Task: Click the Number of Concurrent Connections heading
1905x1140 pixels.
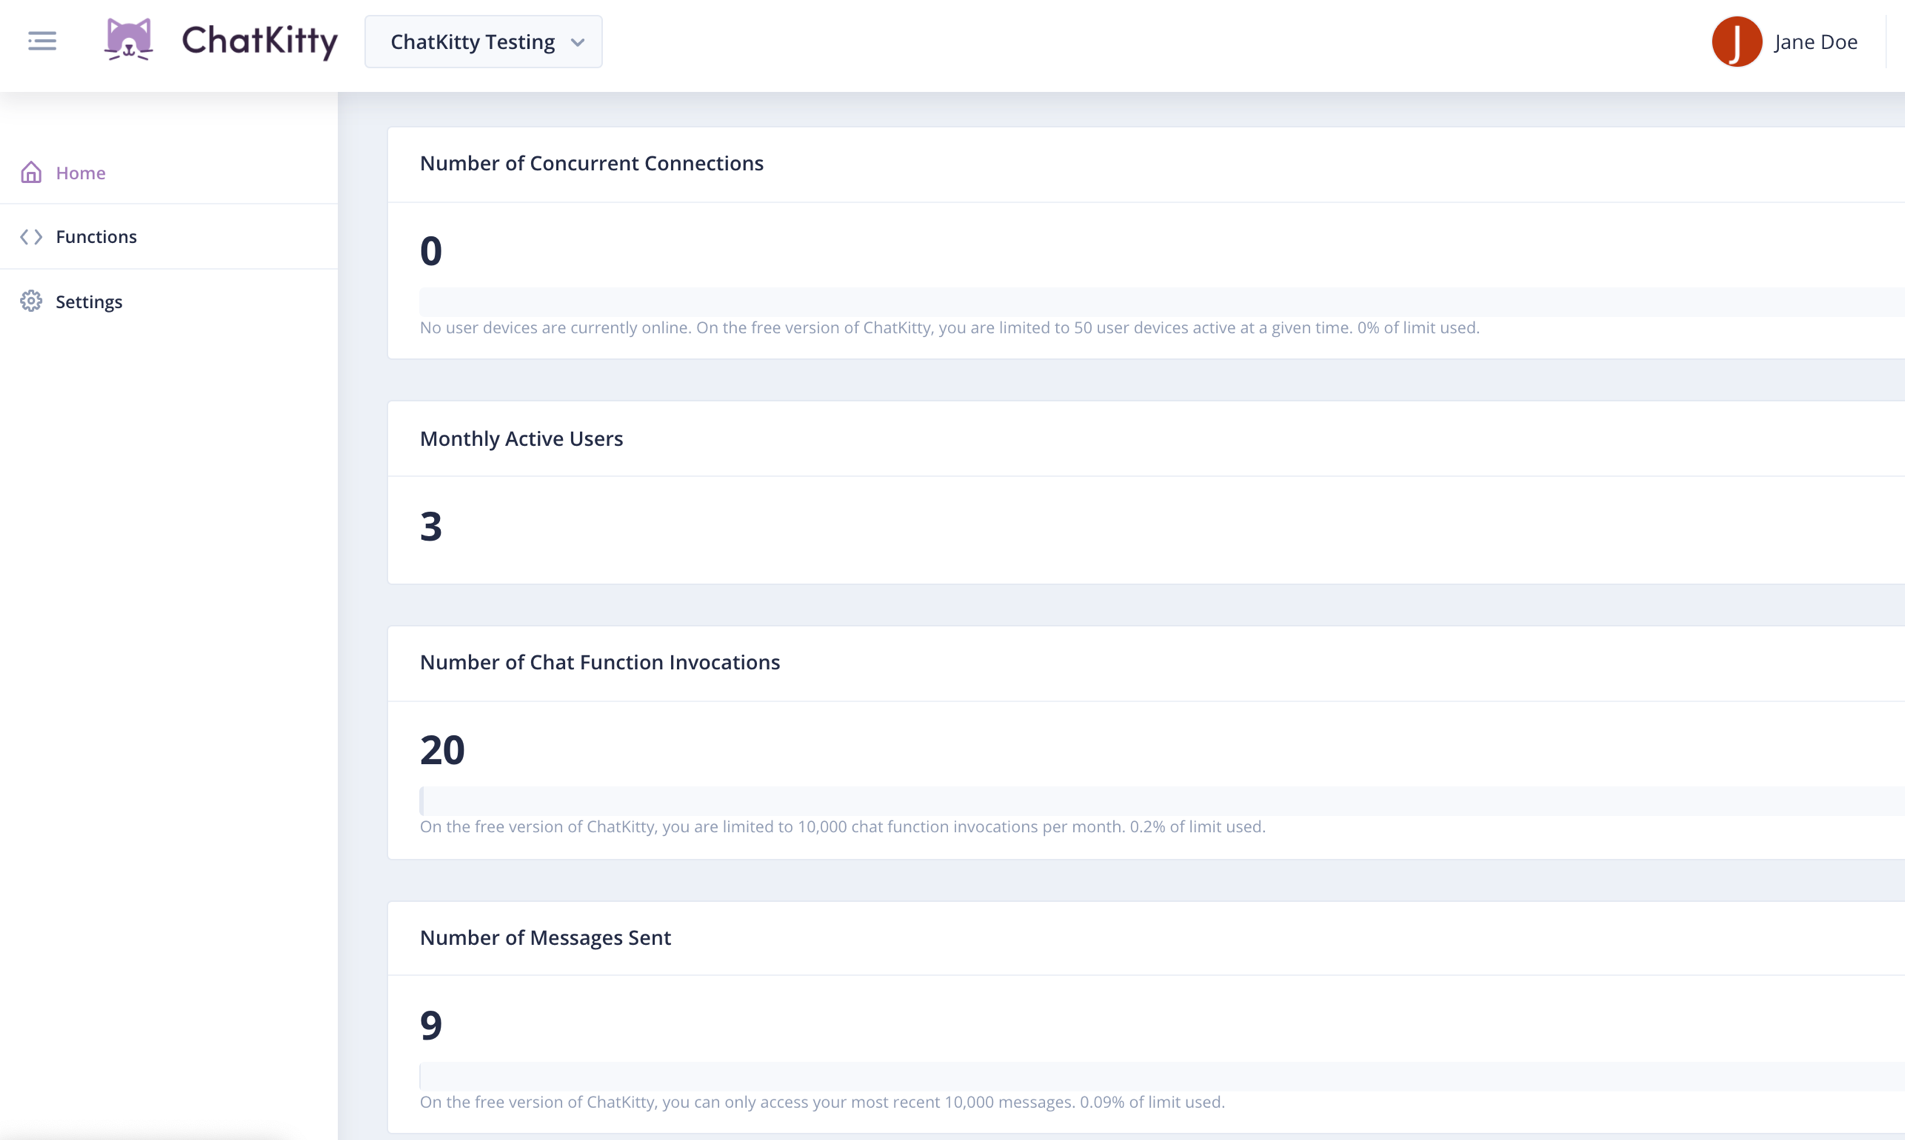Action: point(591,163)
